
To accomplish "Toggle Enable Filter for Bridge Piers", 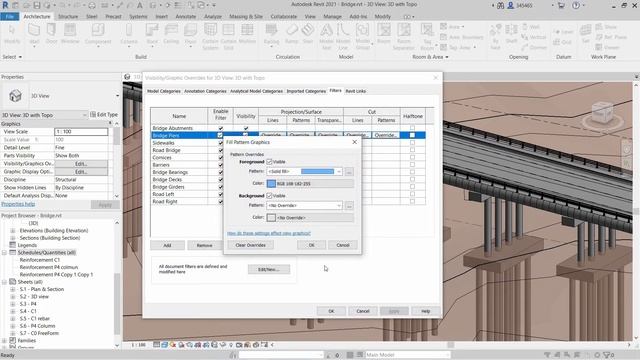I will pyautogui.click(x=220, y=135).
